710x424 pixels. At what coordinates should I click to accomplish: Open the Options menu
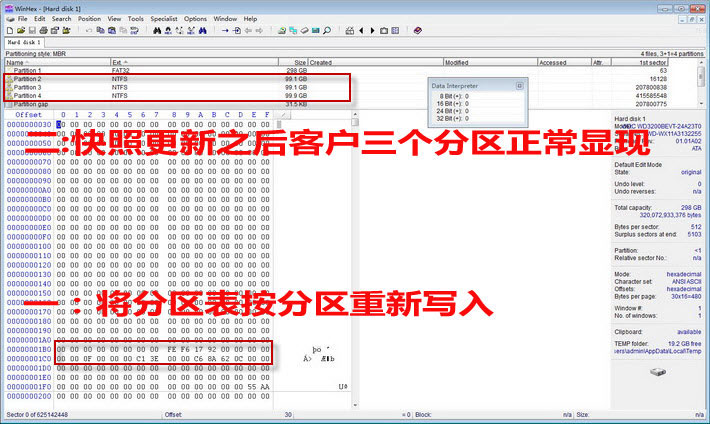click(195, 19)
